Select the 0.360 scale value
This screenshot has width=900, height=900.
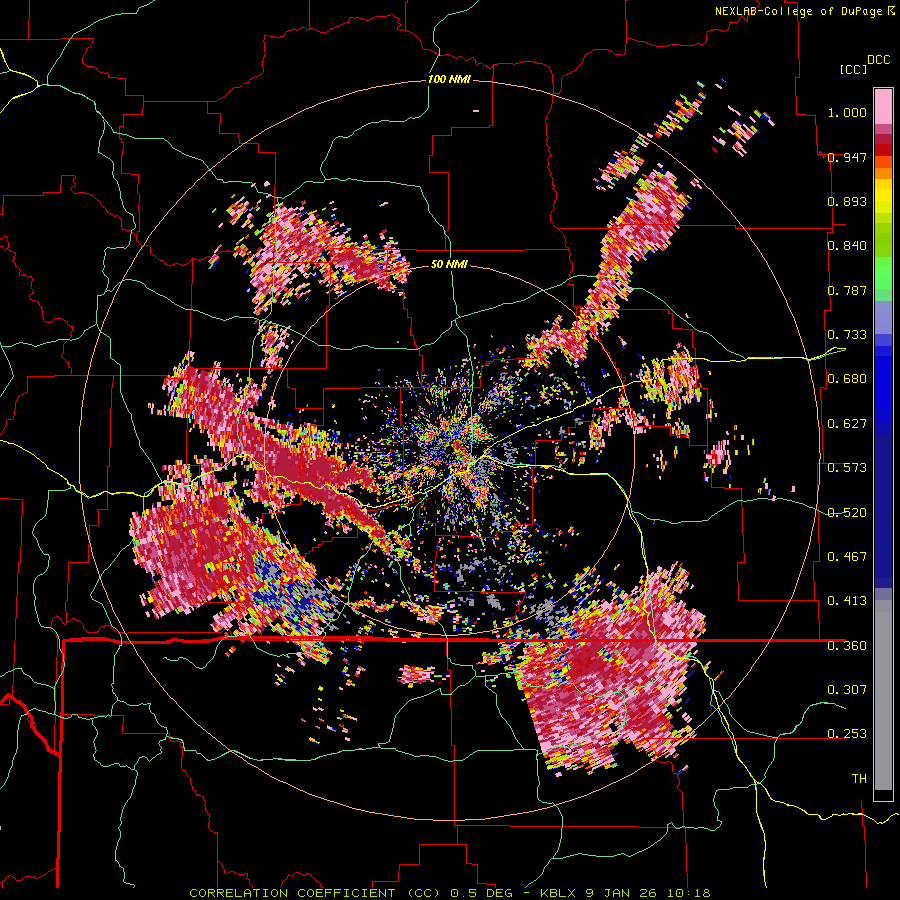[847, 646]
